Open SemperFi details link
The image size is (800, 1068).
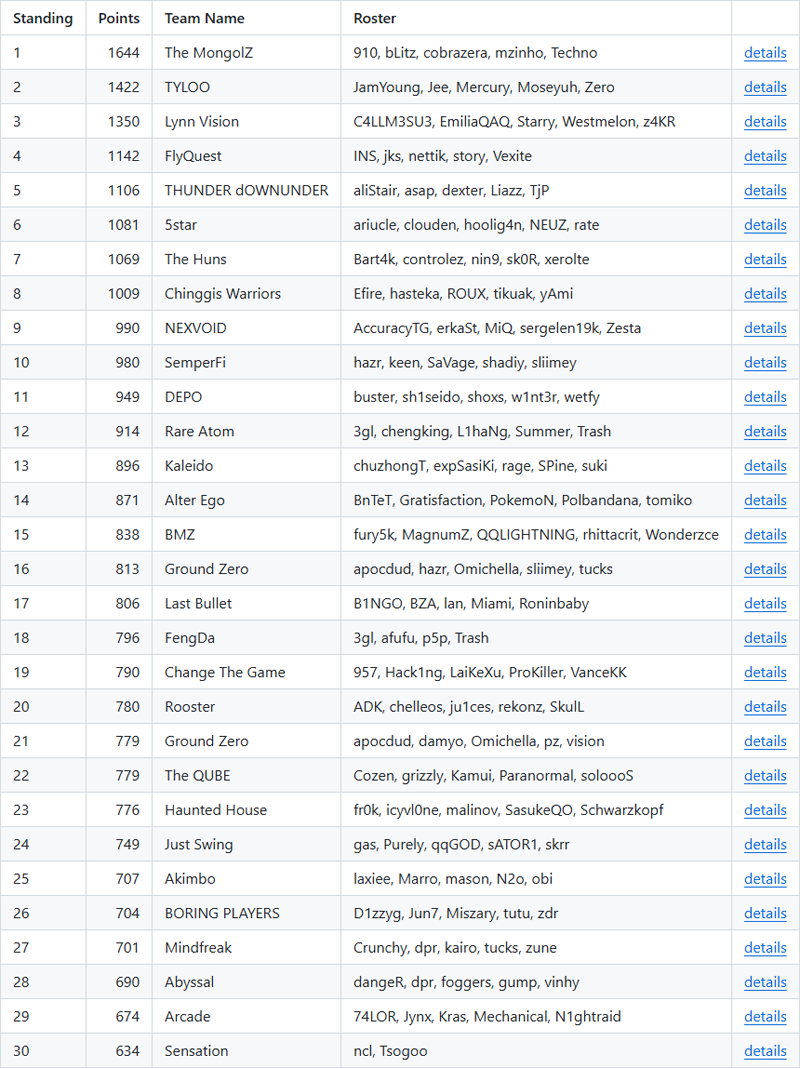pyautogui.click(x=765, y=362)
